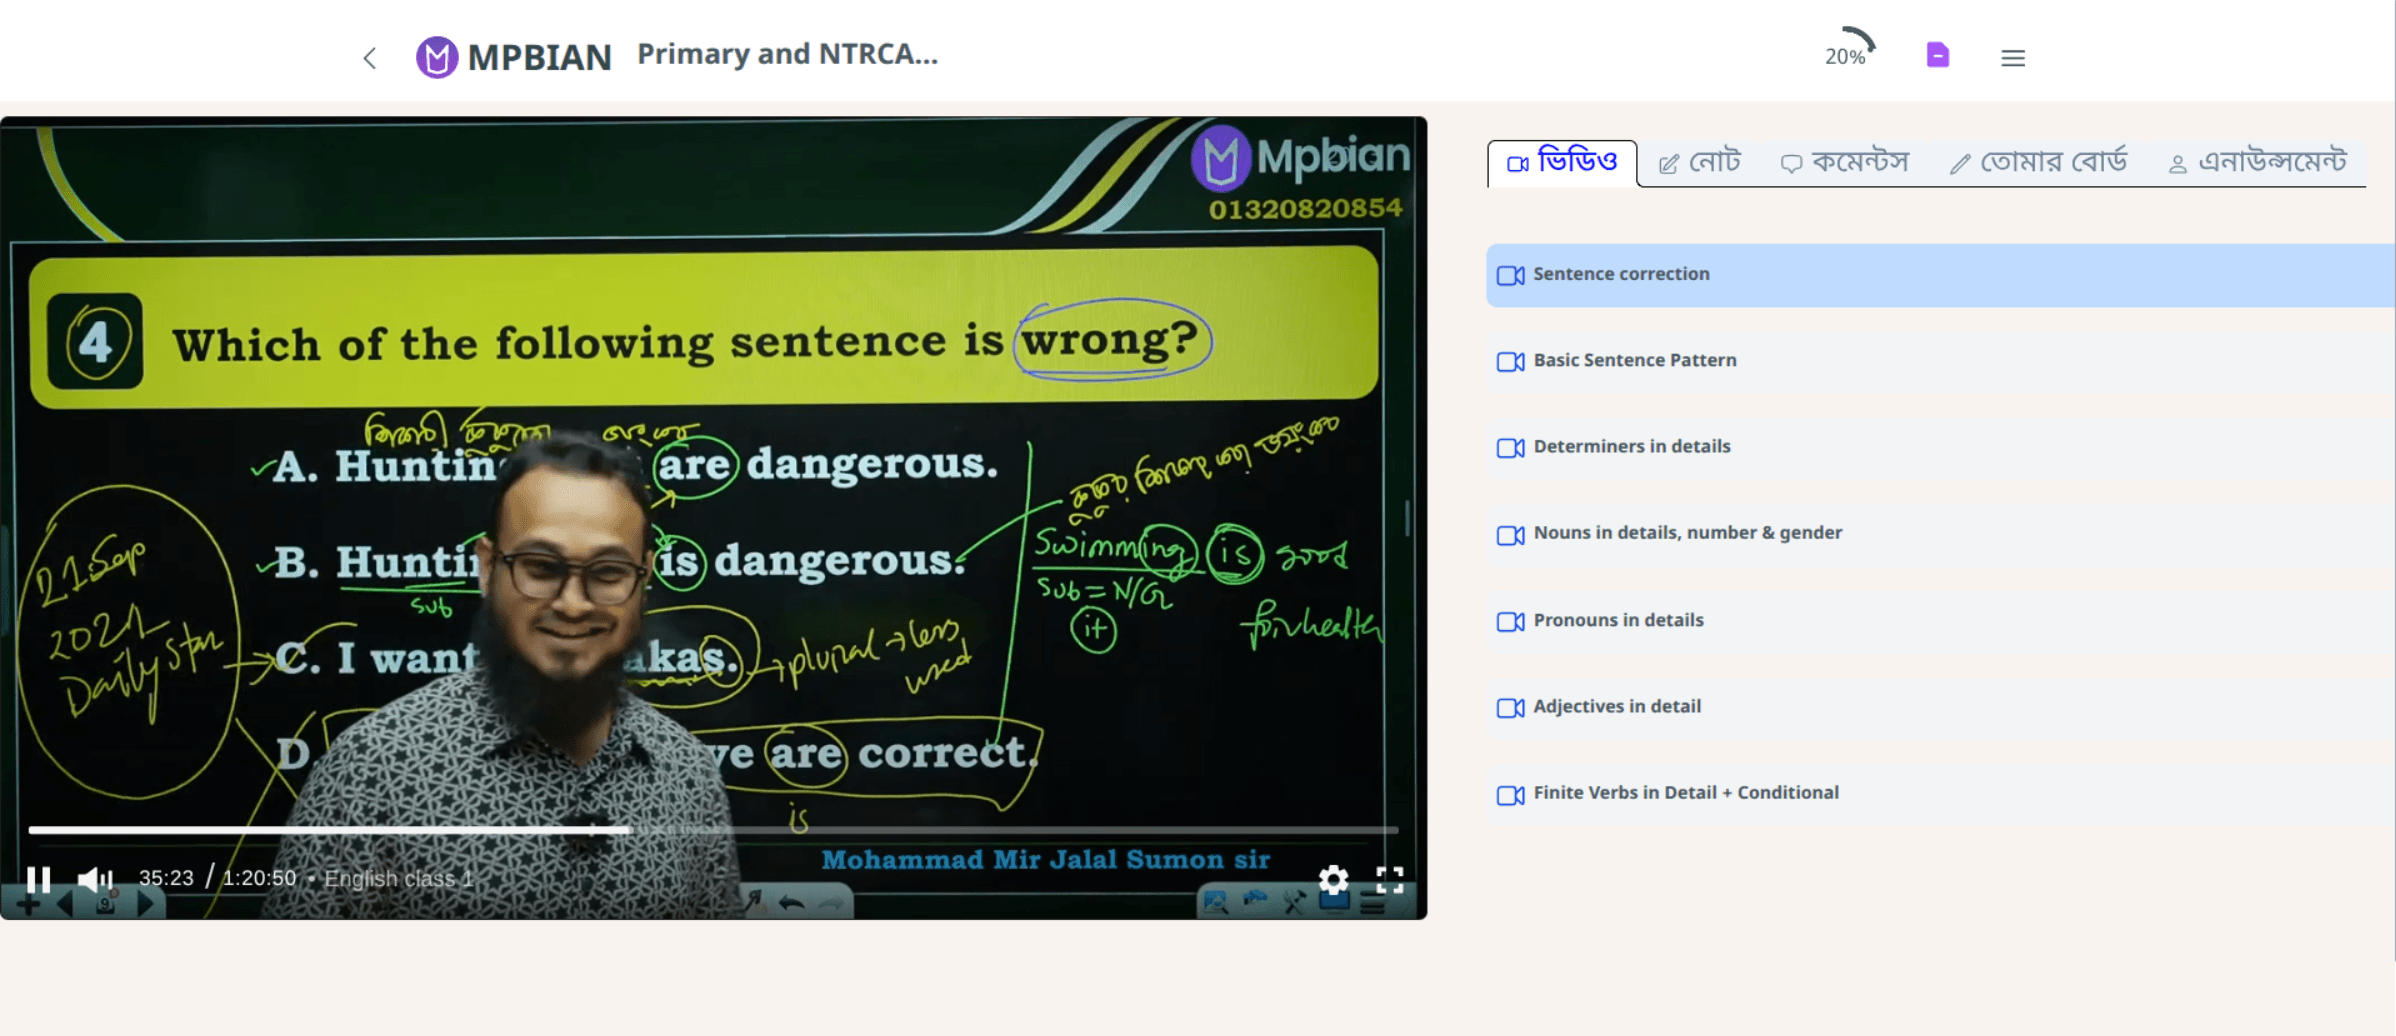The width and height of the screenshot is (2396, 1036).
Task: Open the hamburger menu at top right
Action: coord(2013,57)
